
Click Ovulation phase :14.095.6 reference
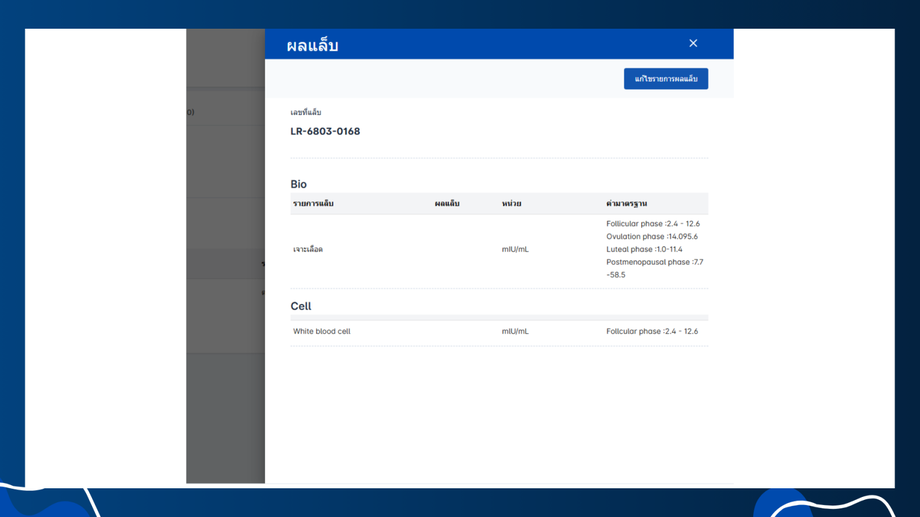tap(652, 236)
